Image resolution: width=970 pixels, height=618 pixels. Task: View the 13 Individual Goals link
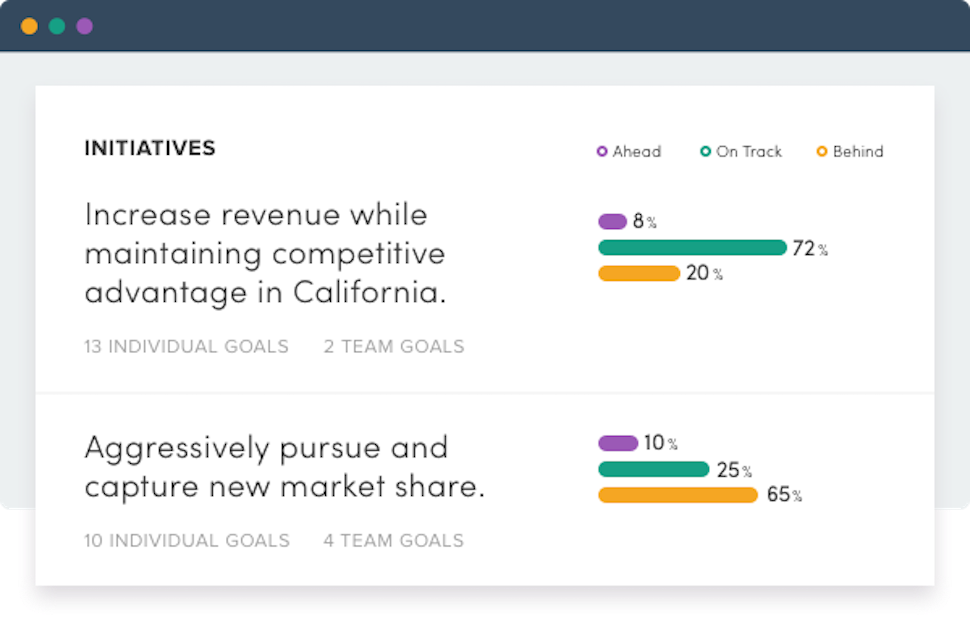pyautogui.click(x=186, y=347)
